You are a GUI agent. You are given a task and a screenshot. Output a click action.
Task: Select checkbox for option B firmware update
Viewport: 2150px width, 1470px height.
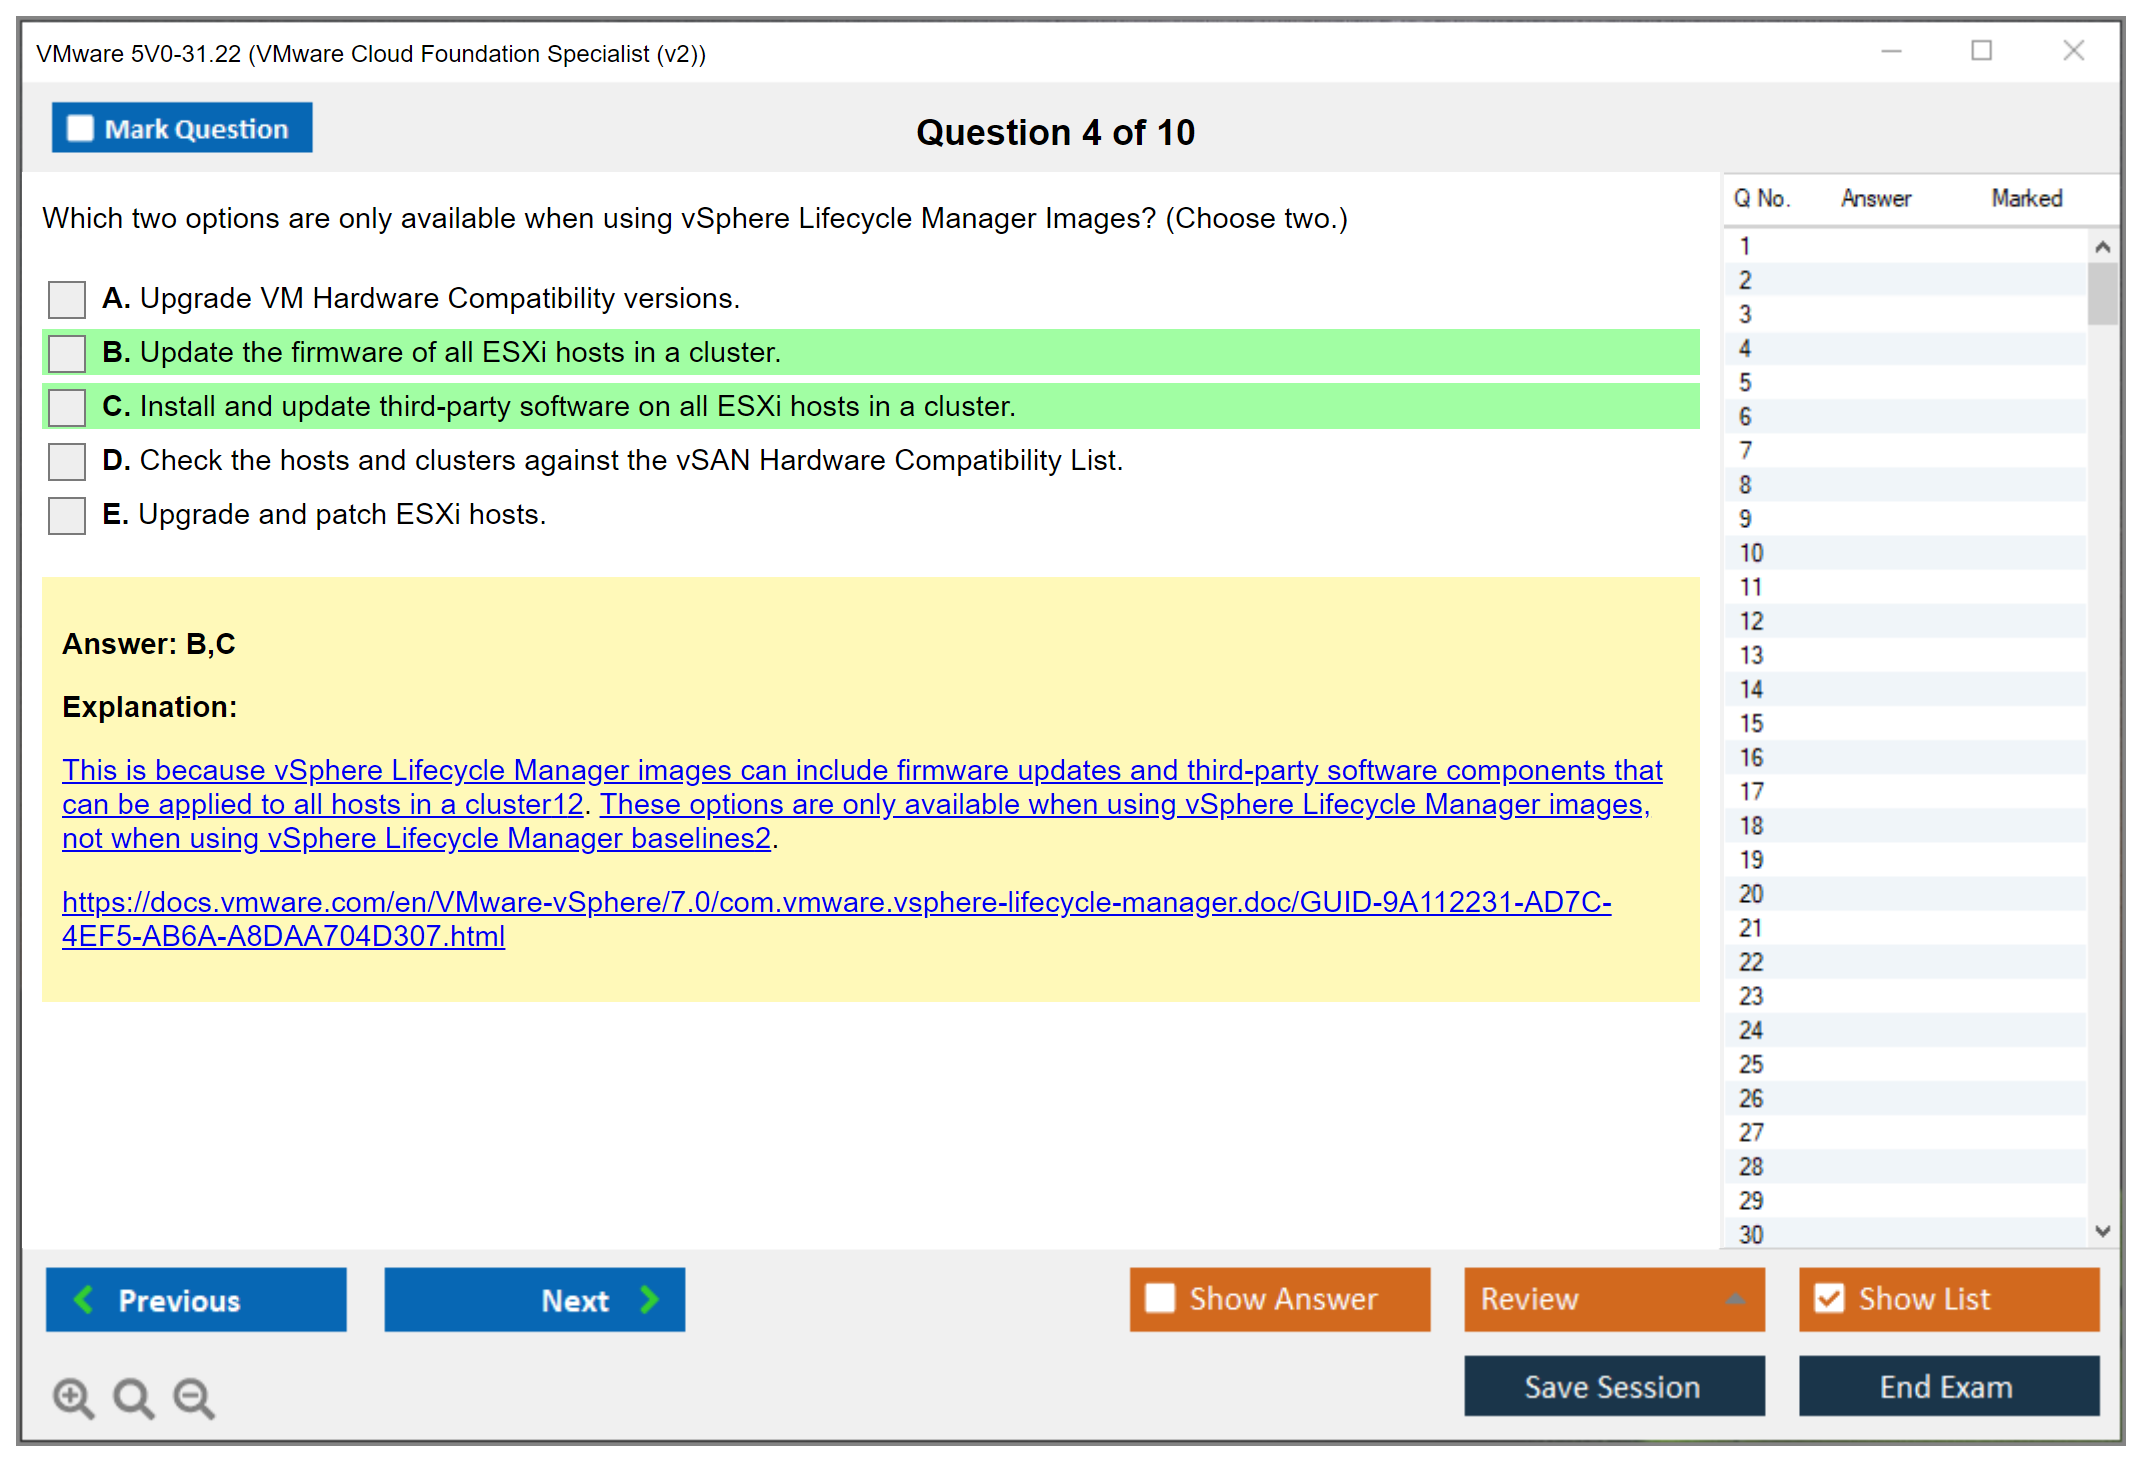[x=67, y=353]
